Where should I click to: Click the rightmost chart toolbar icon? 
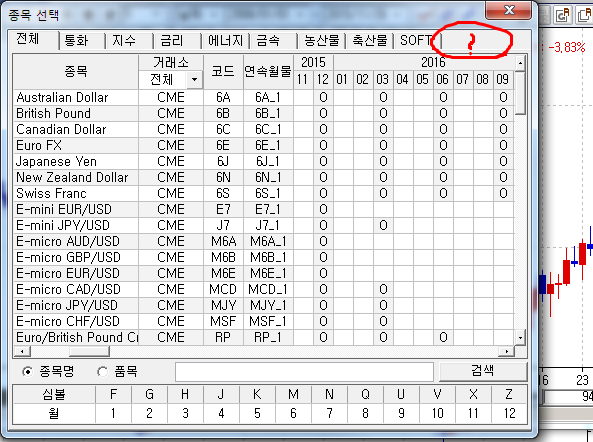[x=585, y=15]
